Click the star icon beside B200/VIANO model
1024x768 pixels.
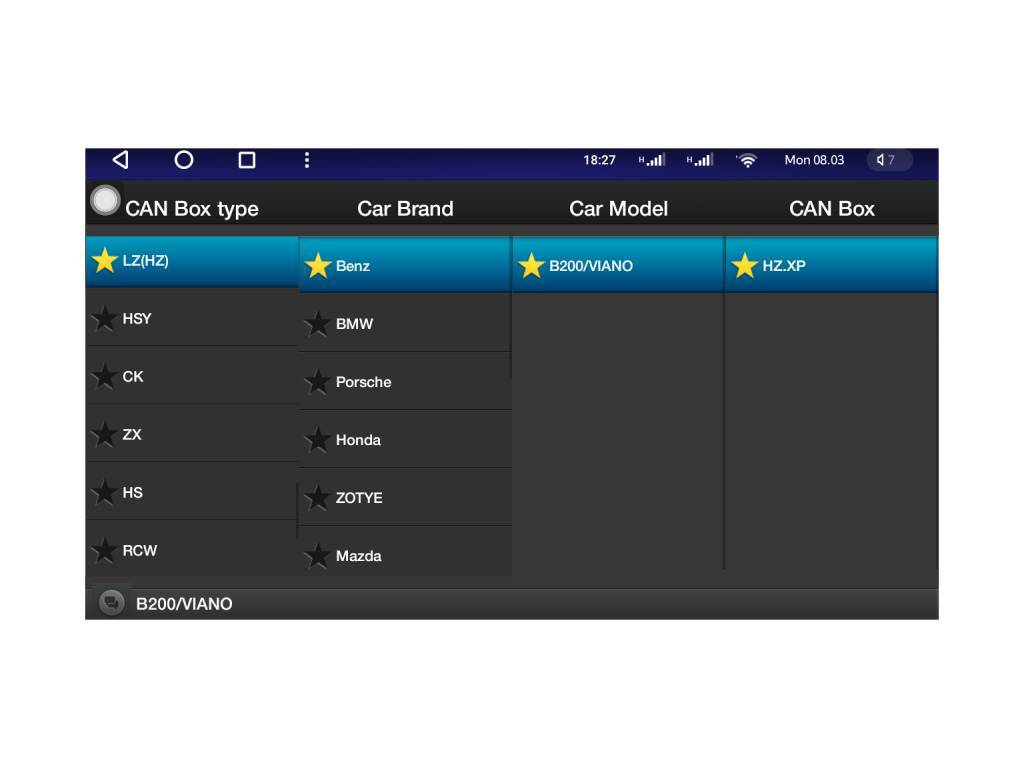click(531, 266)
